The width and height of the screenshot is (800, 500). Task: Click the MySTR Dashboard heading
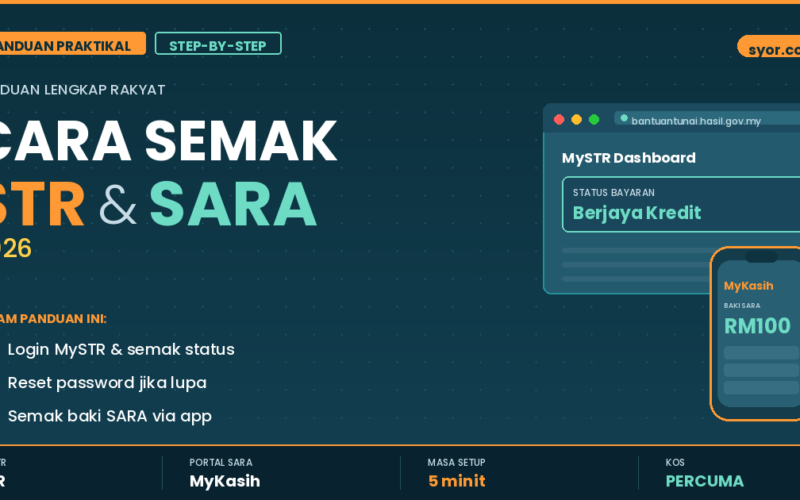pyautogui.click(x=629, y=158)
